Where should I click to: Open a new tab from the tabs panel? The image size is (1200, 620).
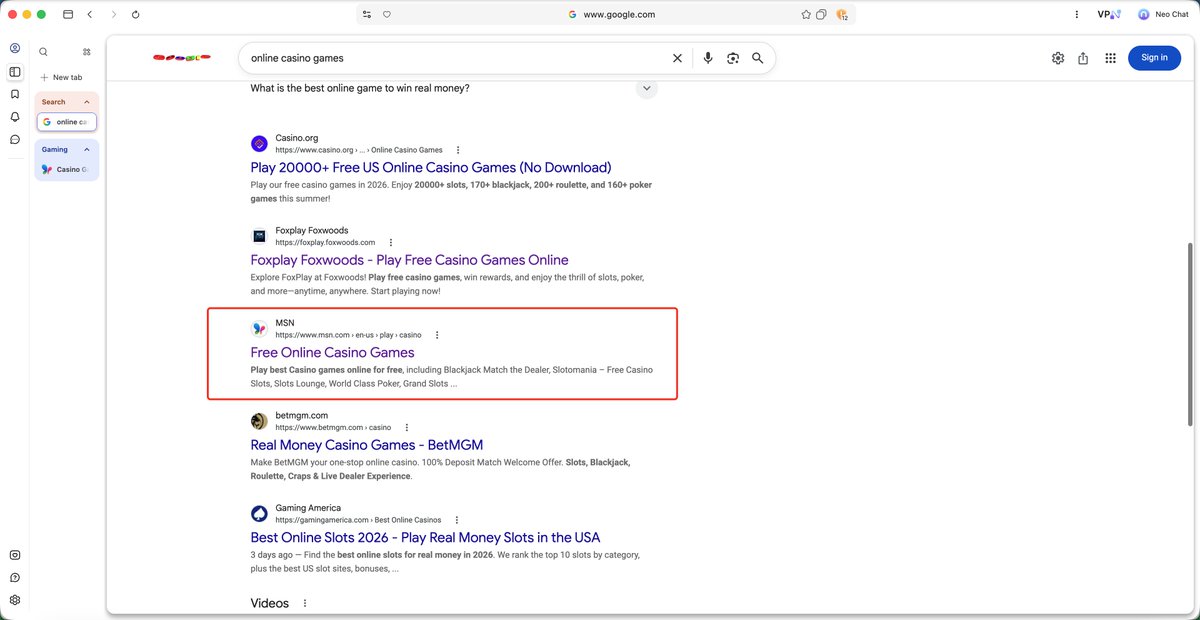[x=61, y=77]
